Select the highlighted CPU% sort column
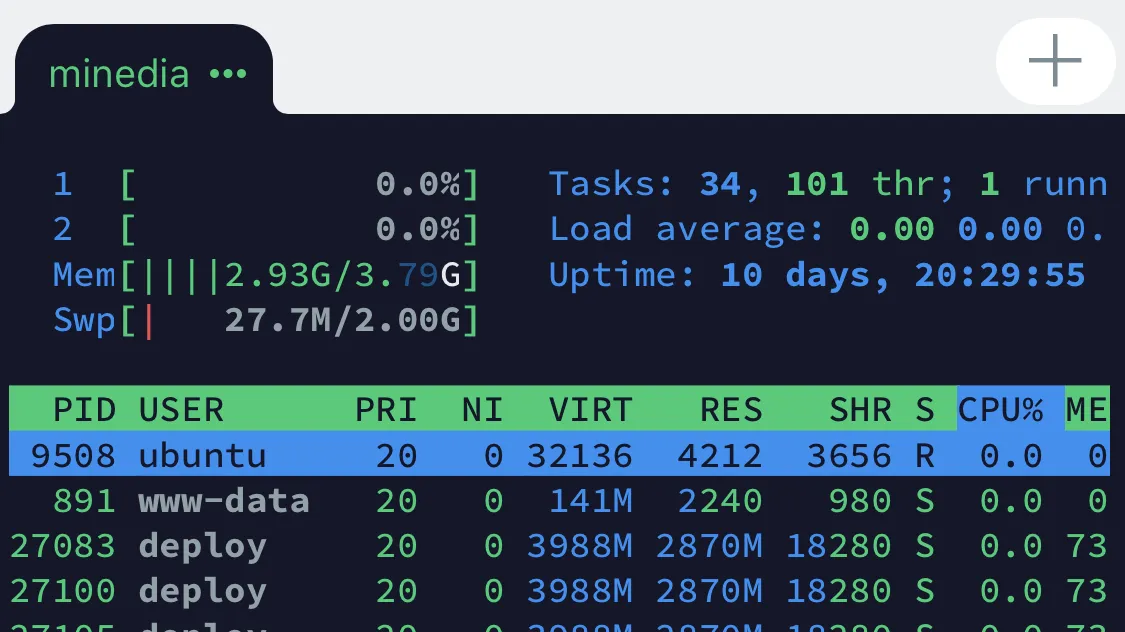Screen dimensions: 1125x632 click(1001, 410)
